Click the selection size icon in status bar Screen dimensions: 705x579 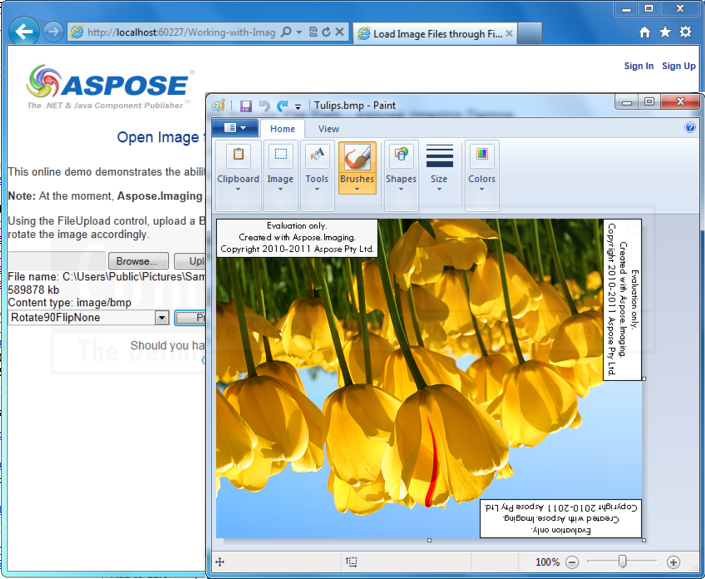[351, 561]
